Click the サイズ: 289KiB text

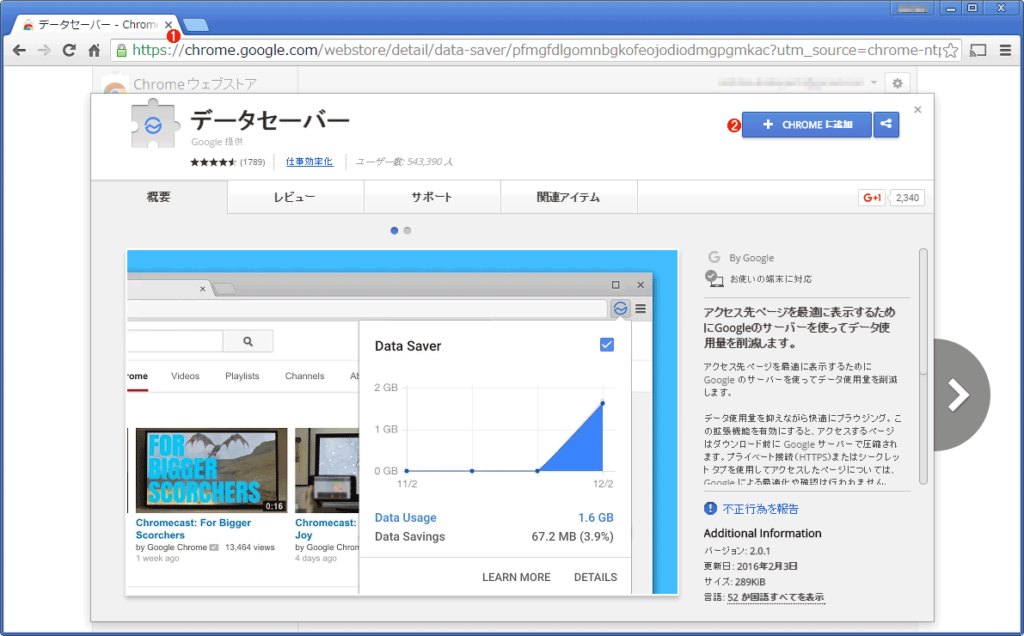735,582
